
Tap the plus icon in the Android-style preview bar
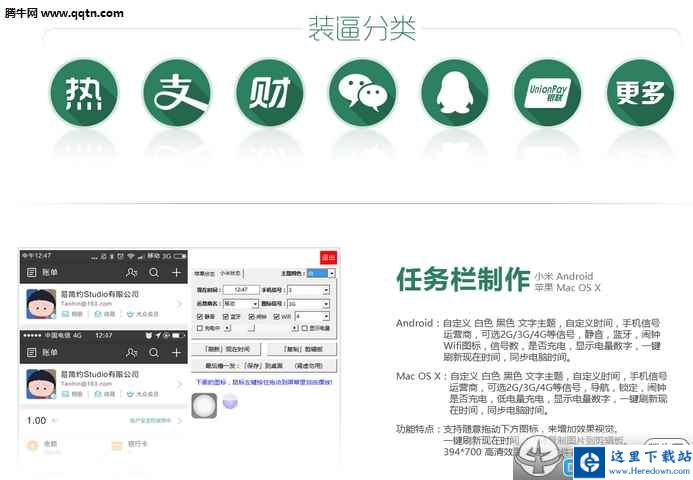pyautogui.click(x=176, y=272)
